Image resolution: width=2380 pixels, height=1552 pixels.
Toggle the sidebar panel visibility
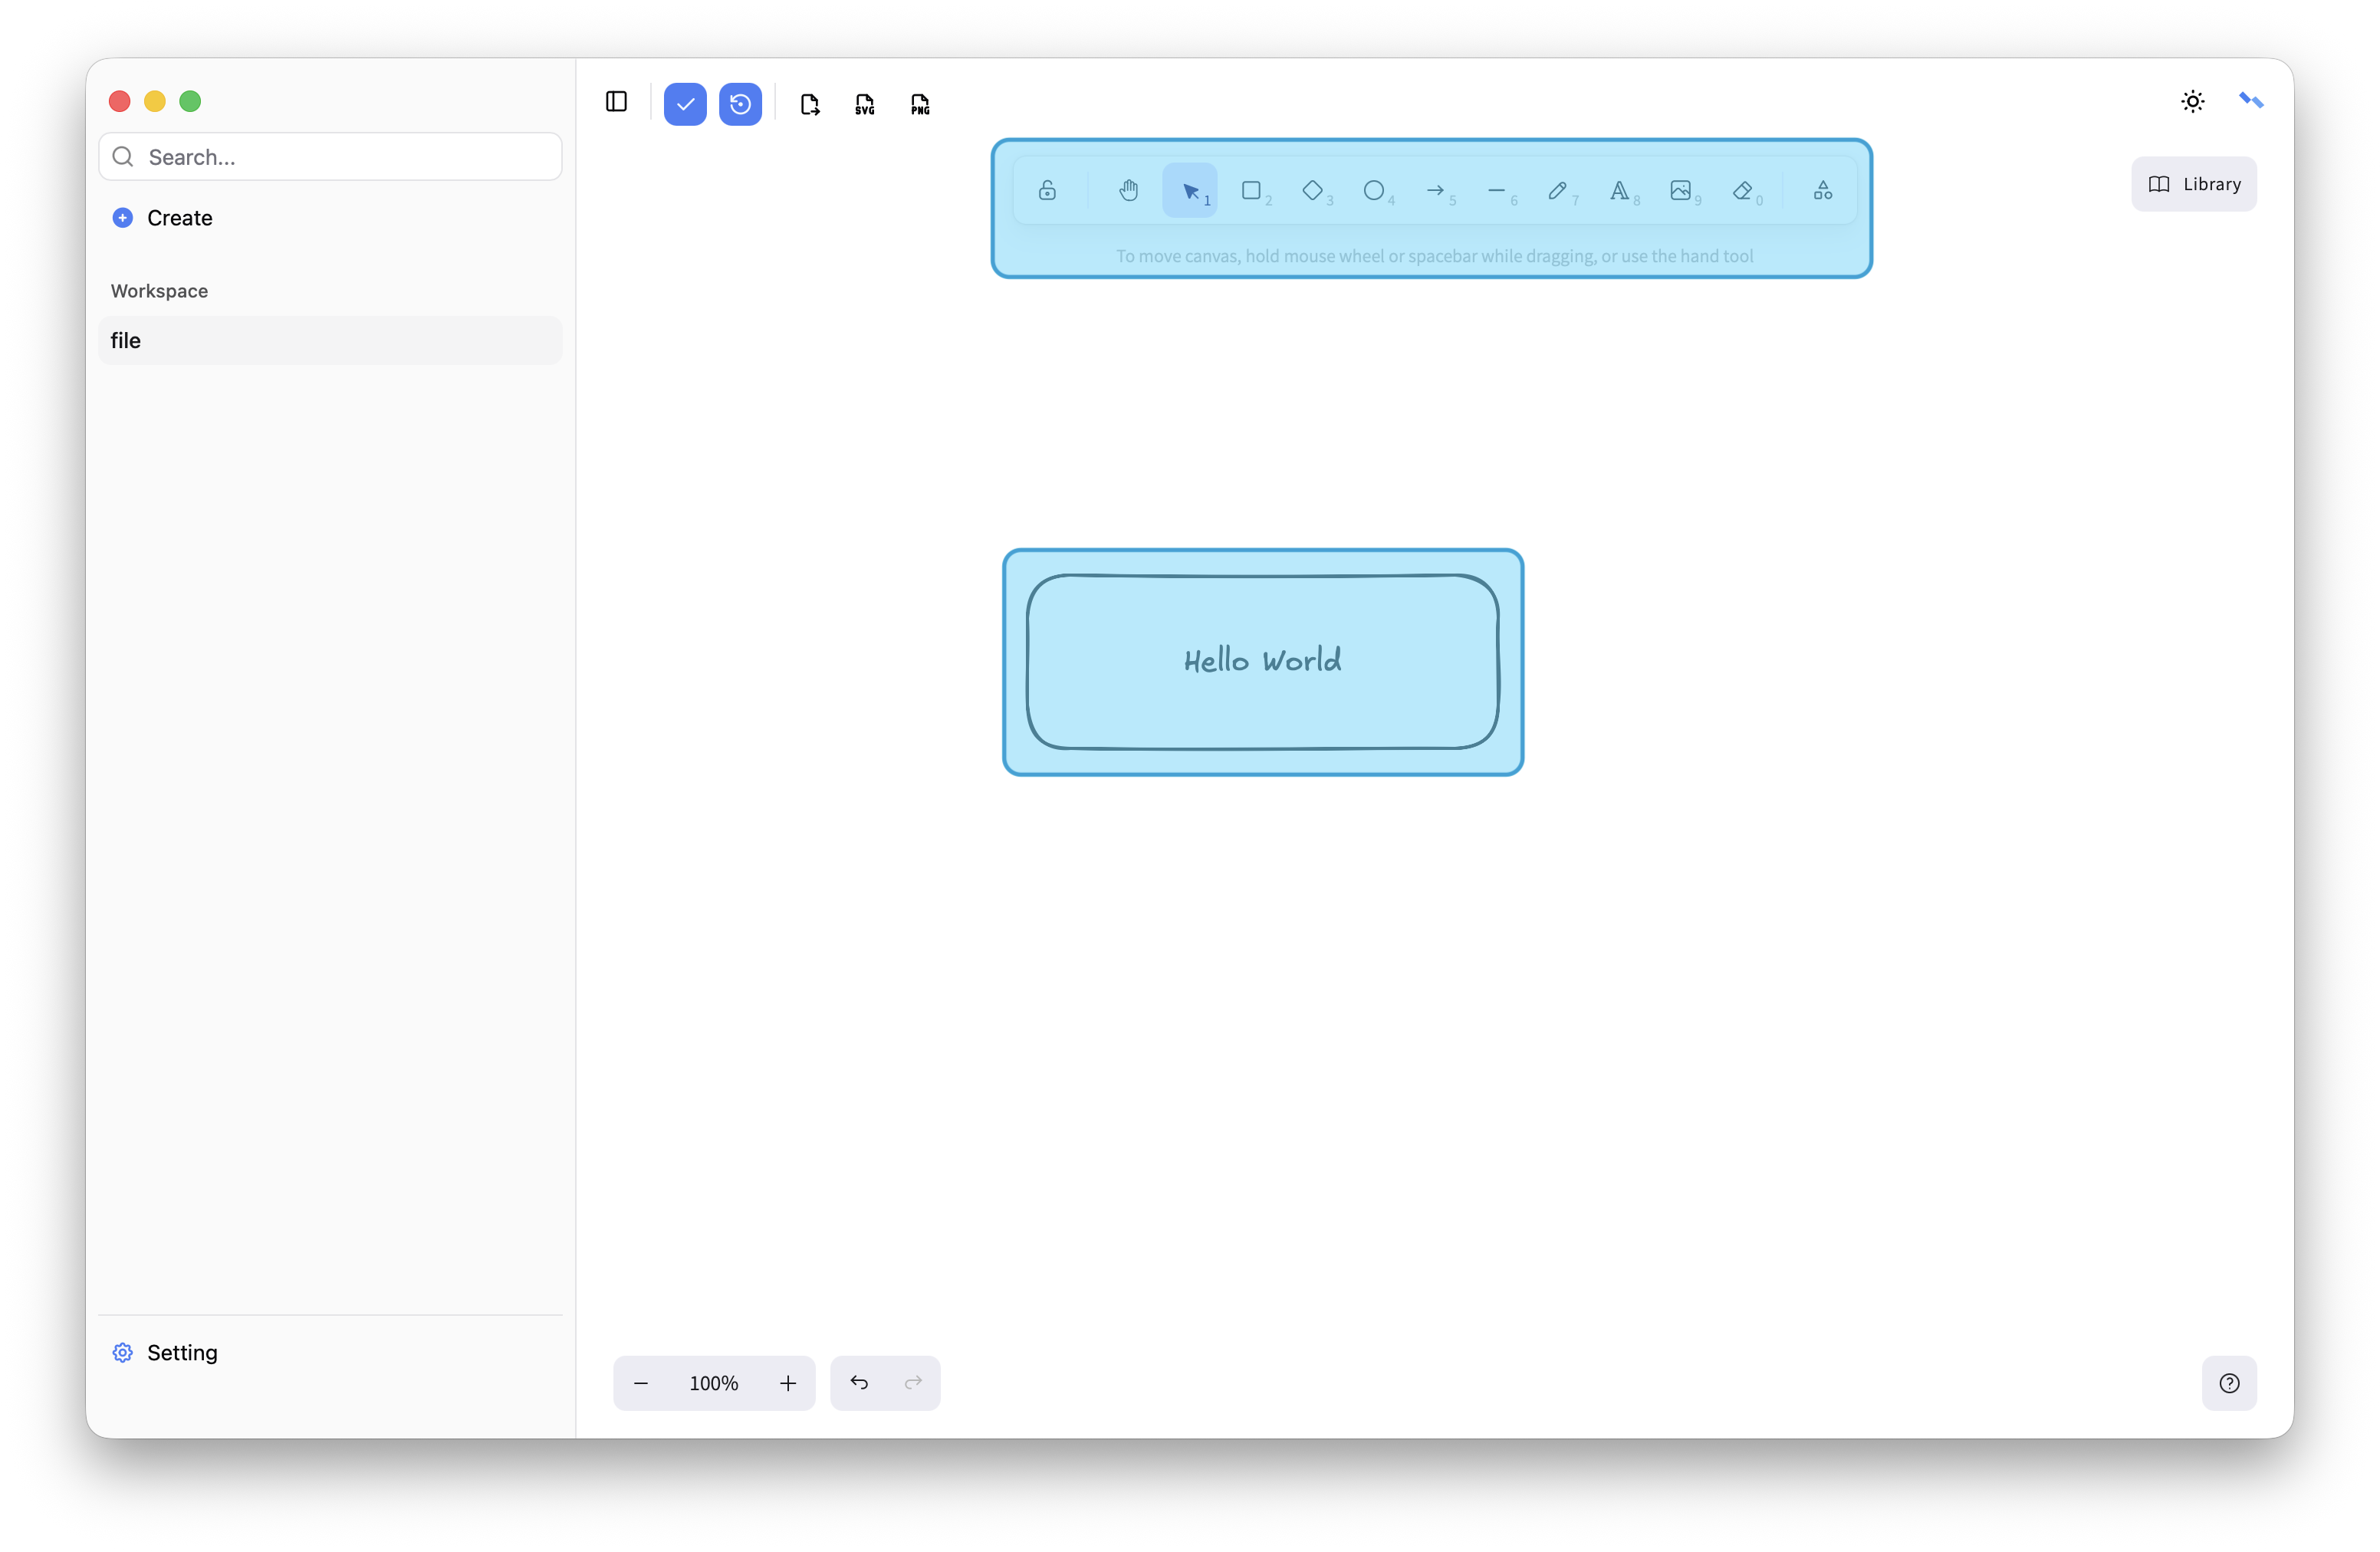pos(616,102)
